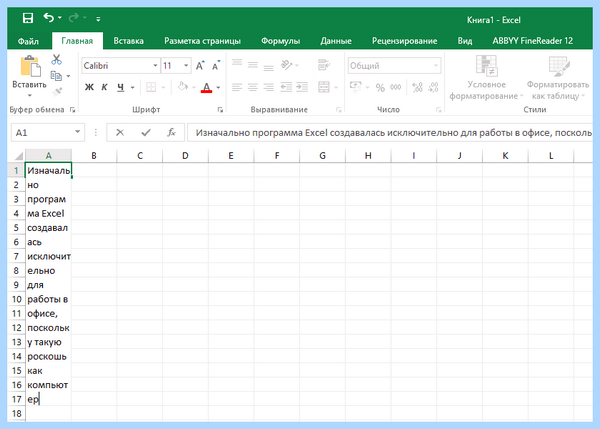Screen dimensions: 600x429
Task: Increase font size with the large A
Action: [x=200, y=66]
